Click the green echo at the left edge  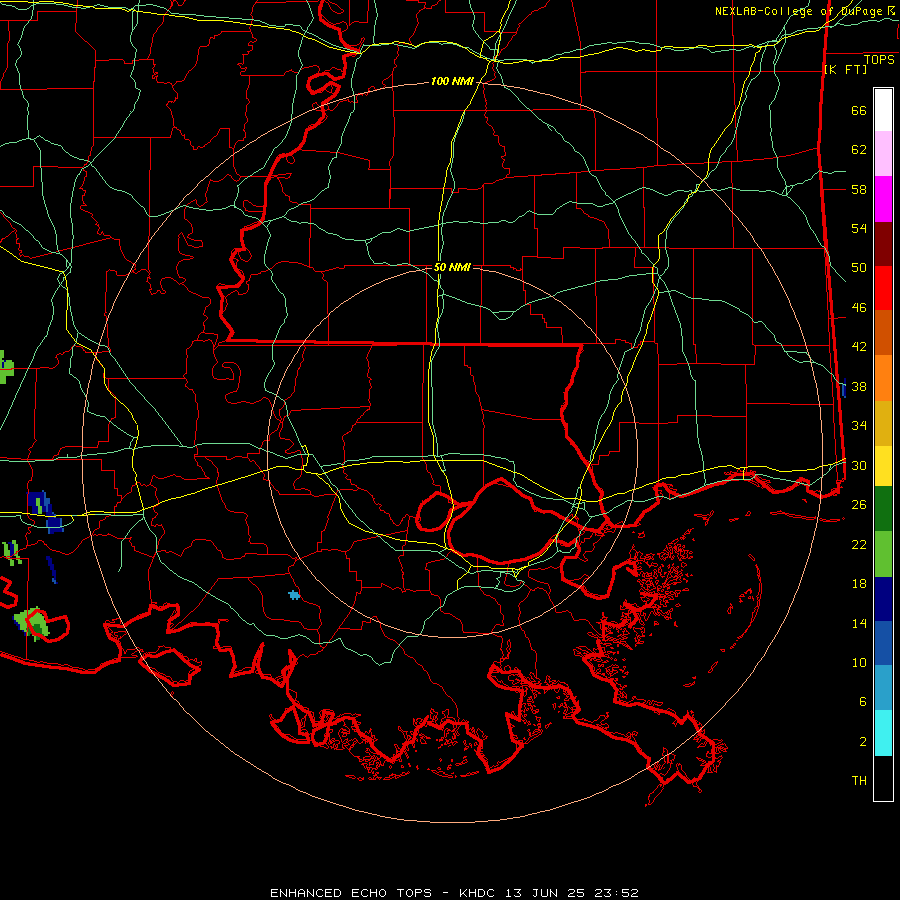click(5, 367)
